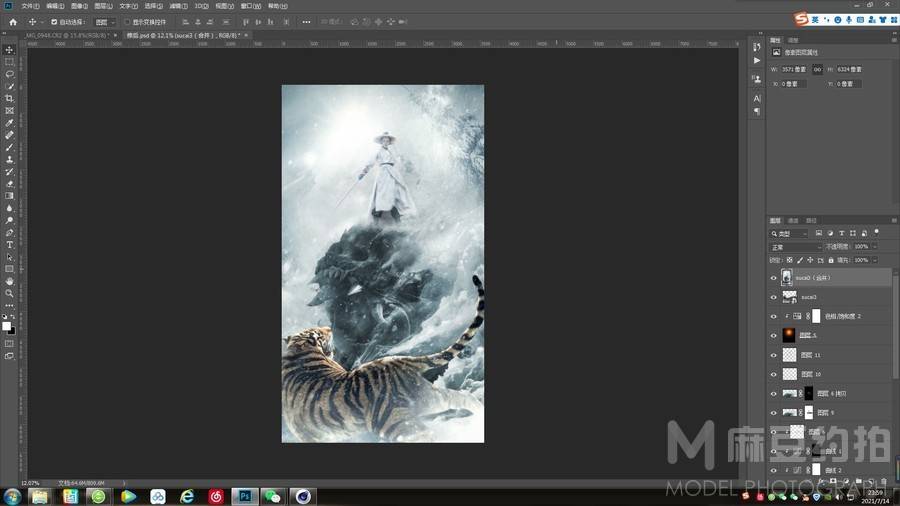Select the Gradient tool
The image size is (900, 506).
coord(9,196)
